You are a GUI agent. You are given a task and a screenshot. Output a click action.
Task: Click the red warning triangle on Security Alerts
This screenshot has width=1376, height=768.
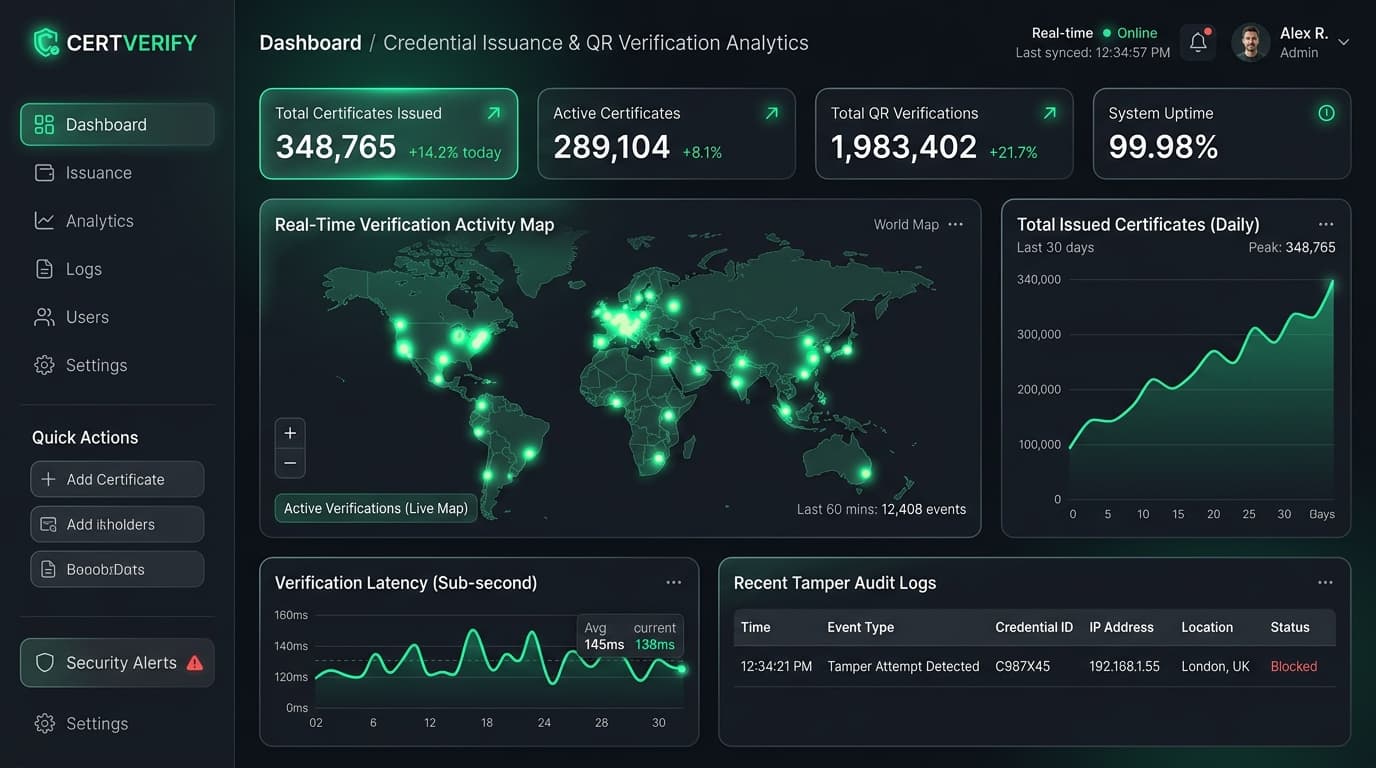195,662
